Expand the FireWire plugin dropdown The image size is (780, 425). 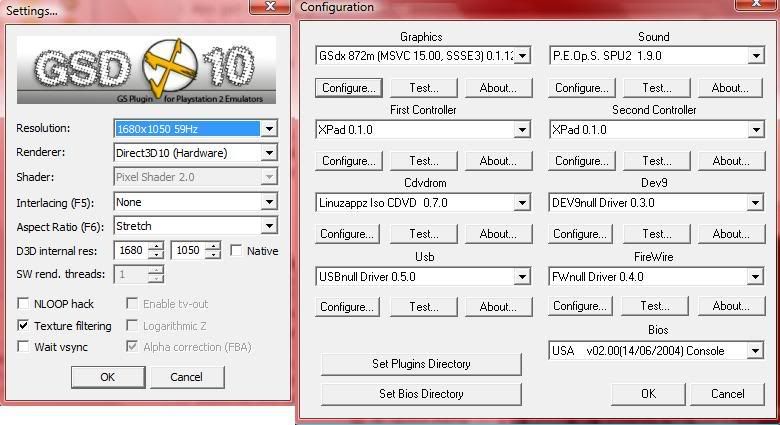(x=657, y=277)
